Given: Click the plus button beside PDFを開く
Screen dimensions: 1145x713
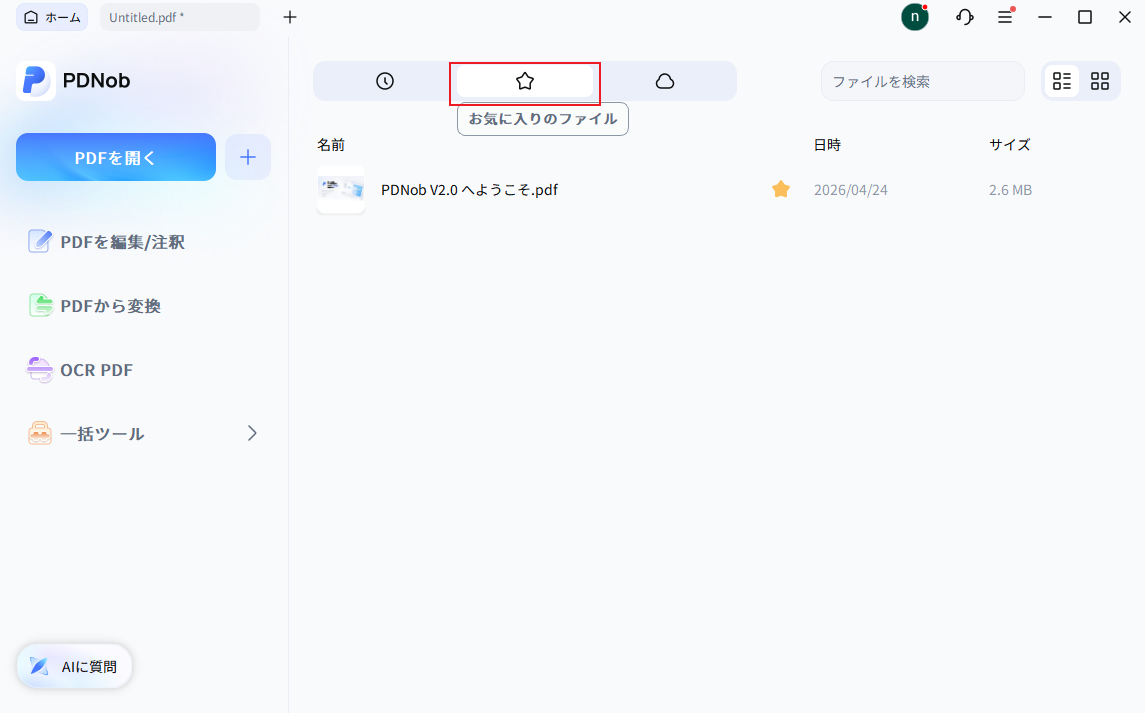Looking at the screenshot, I should point(248,157).
